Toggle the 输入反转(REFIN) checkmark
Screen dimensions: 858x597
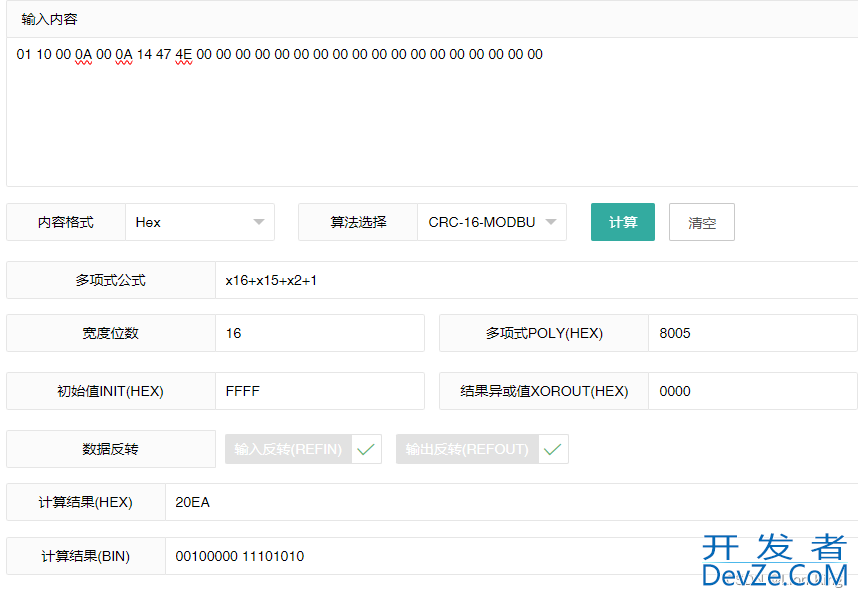click(366, 449)
